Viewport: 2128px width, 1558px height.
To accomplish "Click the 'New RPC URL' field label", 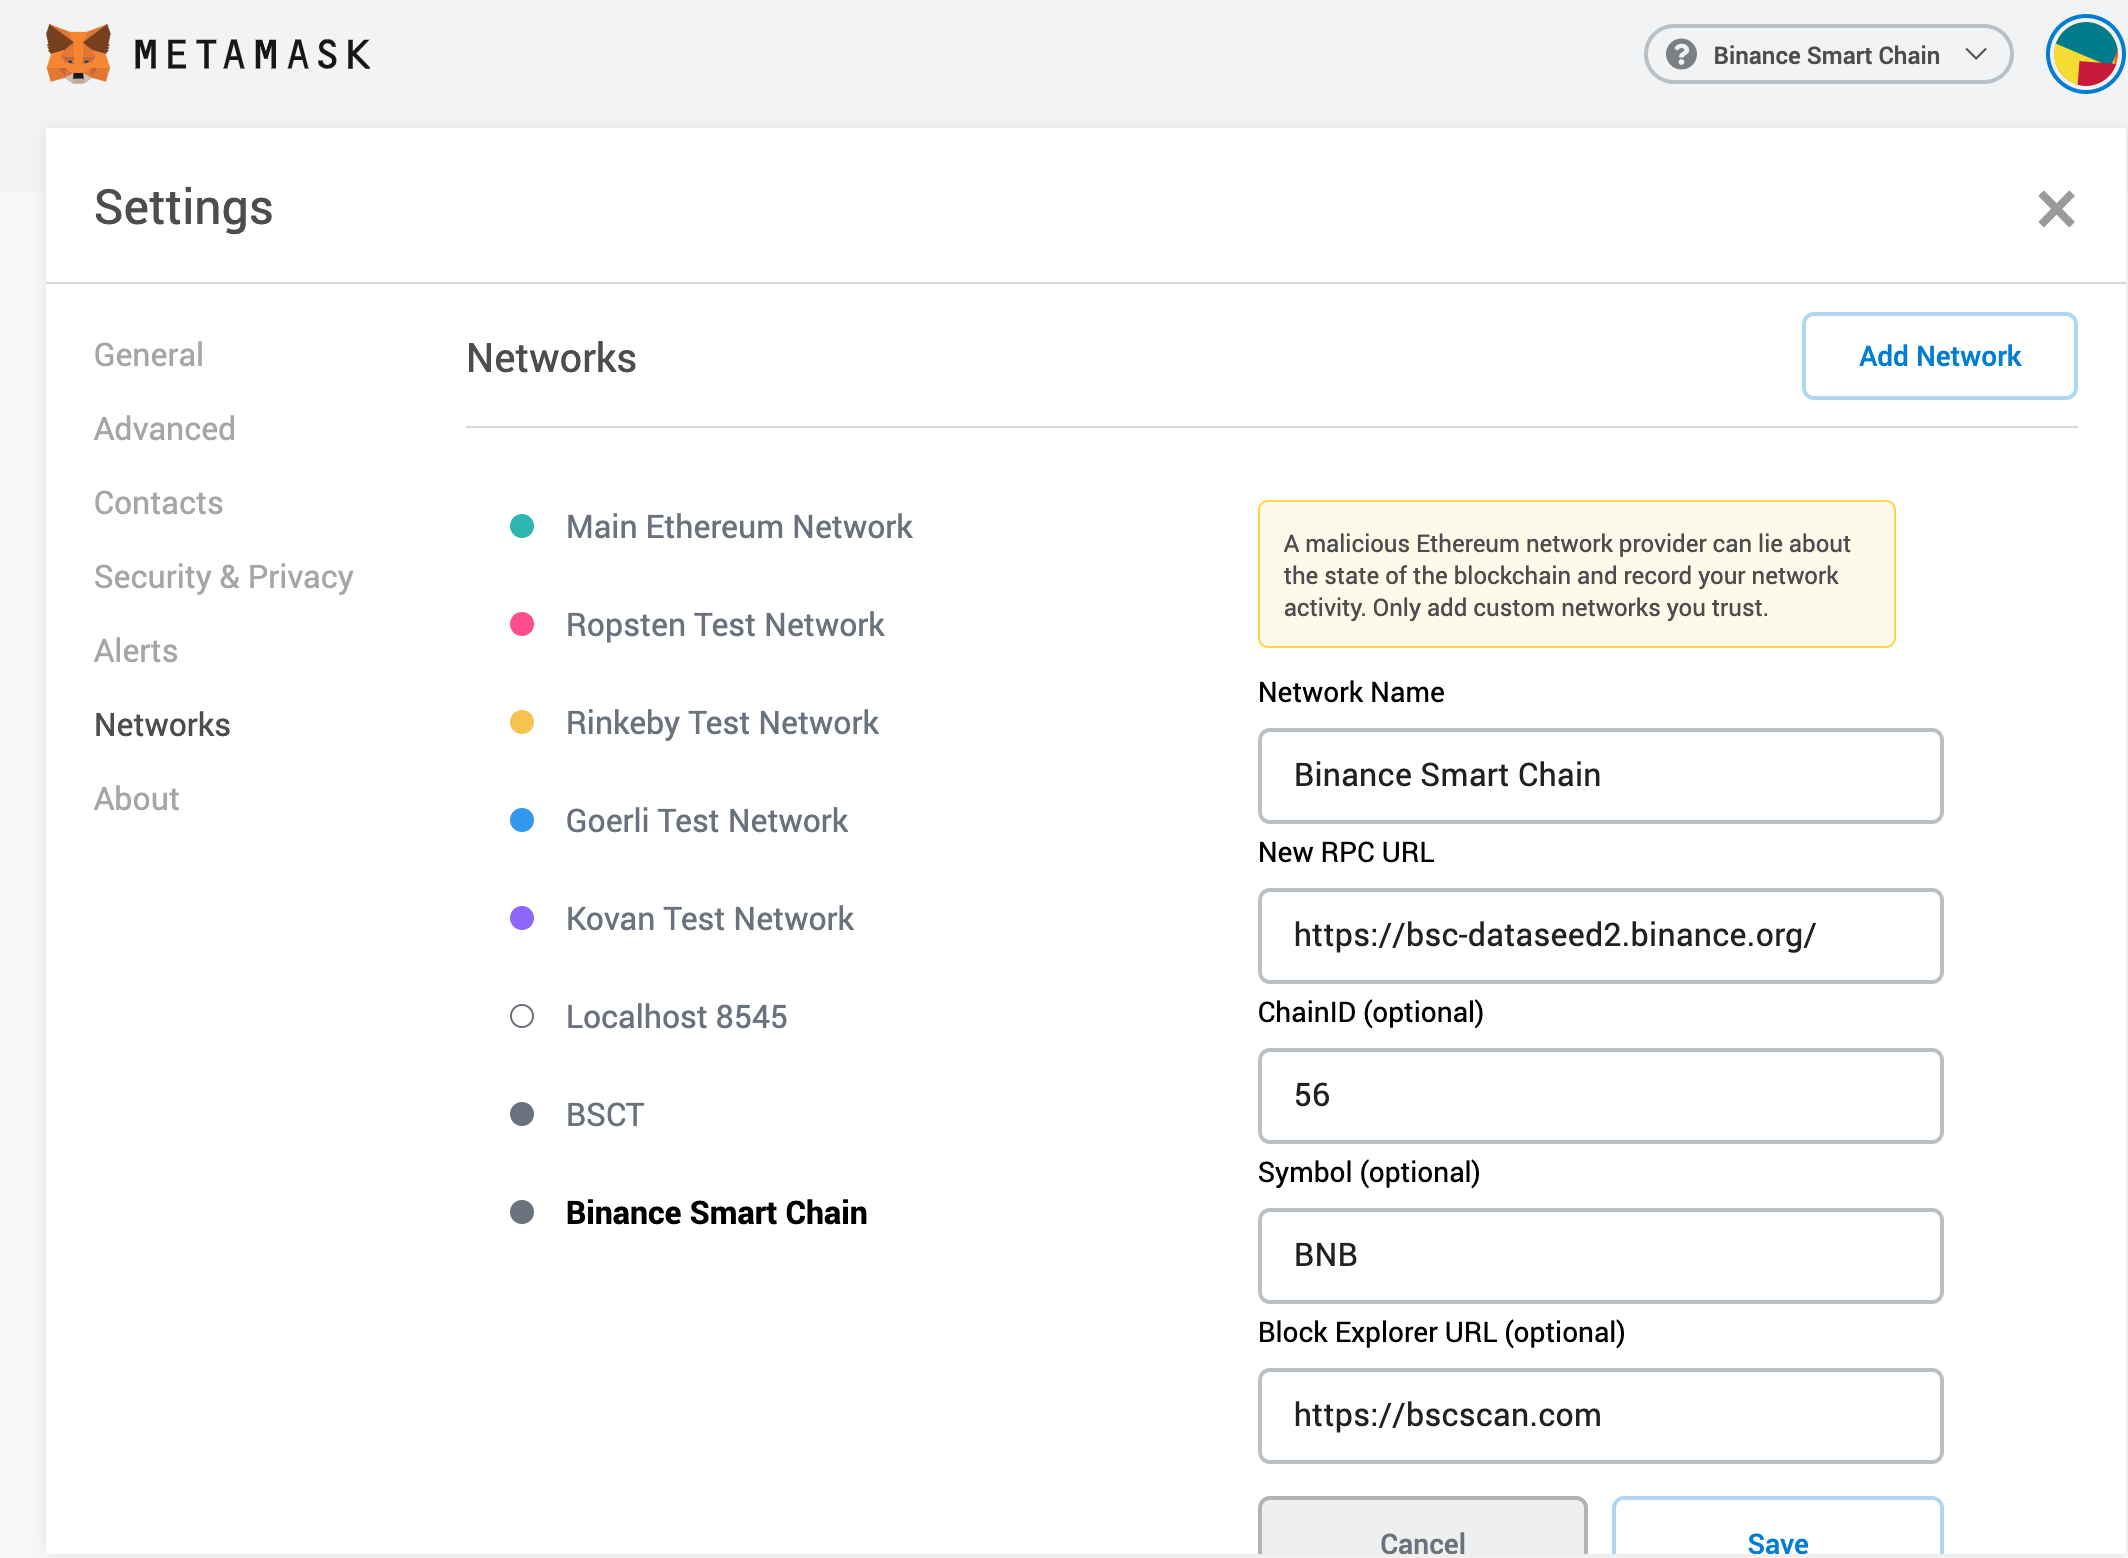I will point(1346,852).
